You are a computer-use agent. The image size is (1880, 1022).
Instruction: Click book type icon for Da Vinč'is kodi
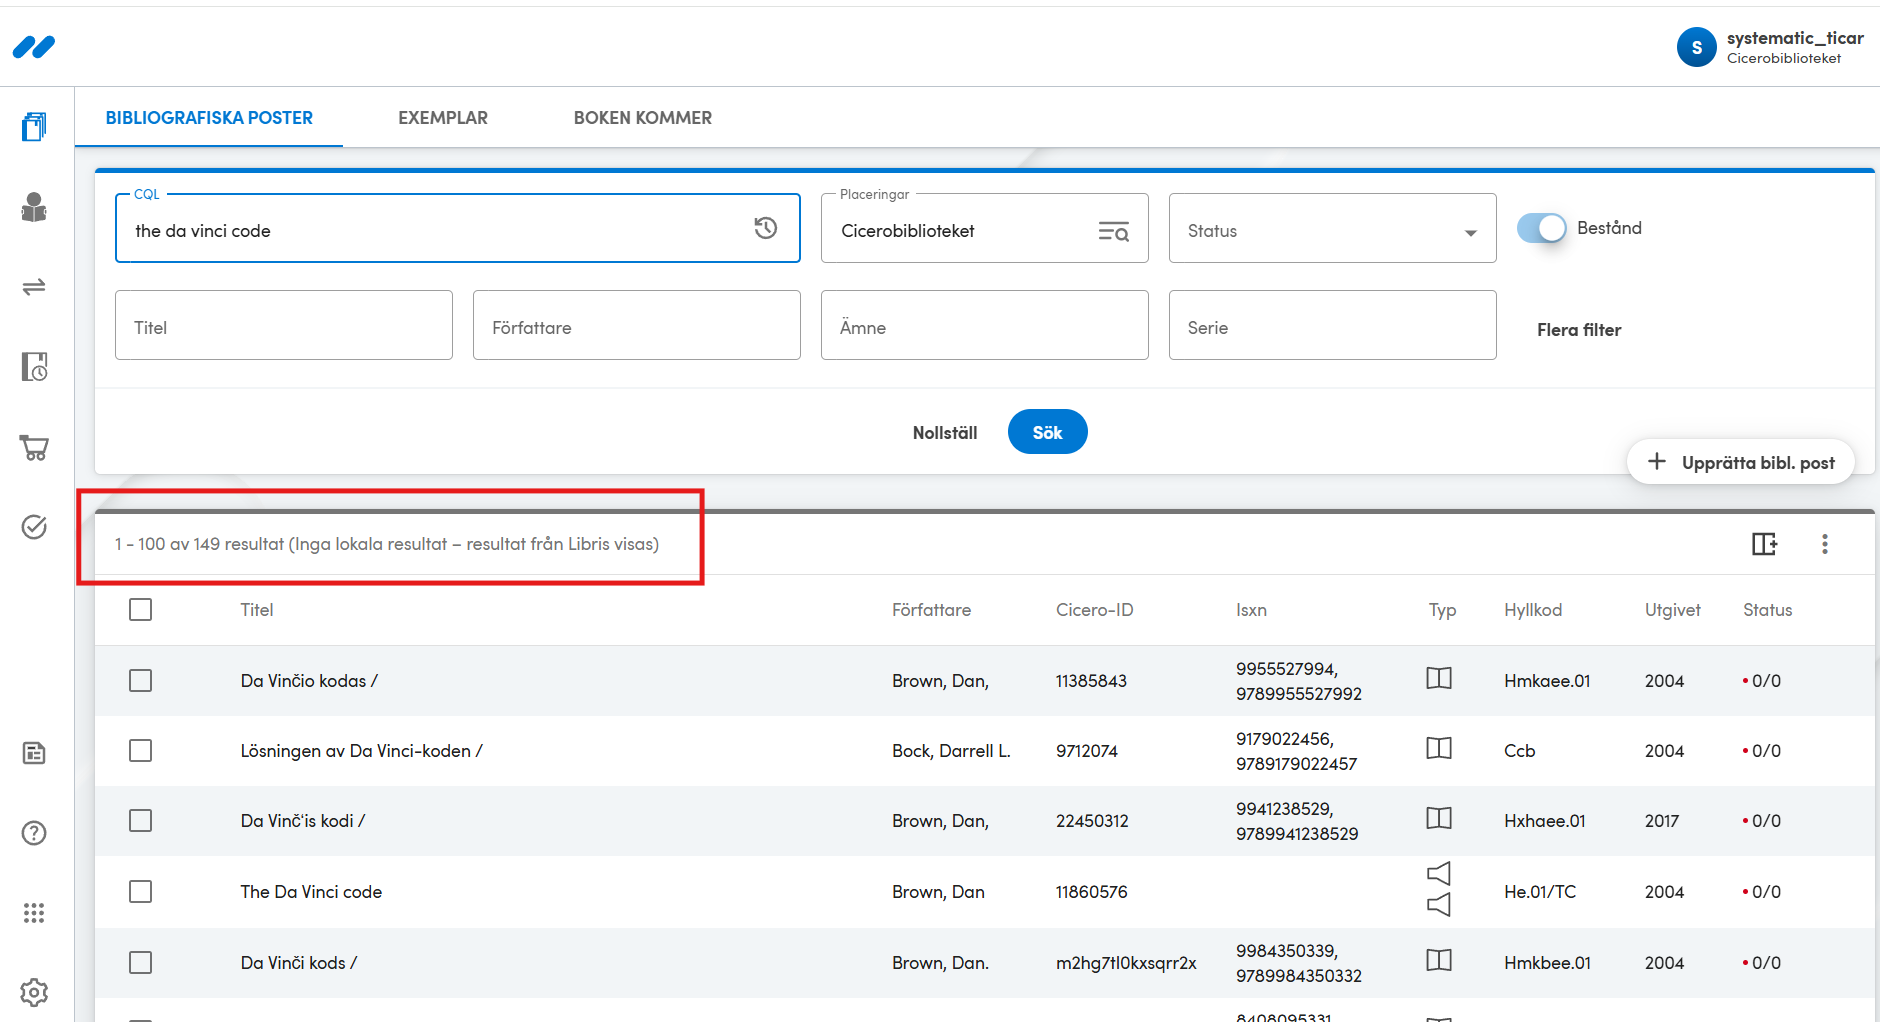[1439, 819]
